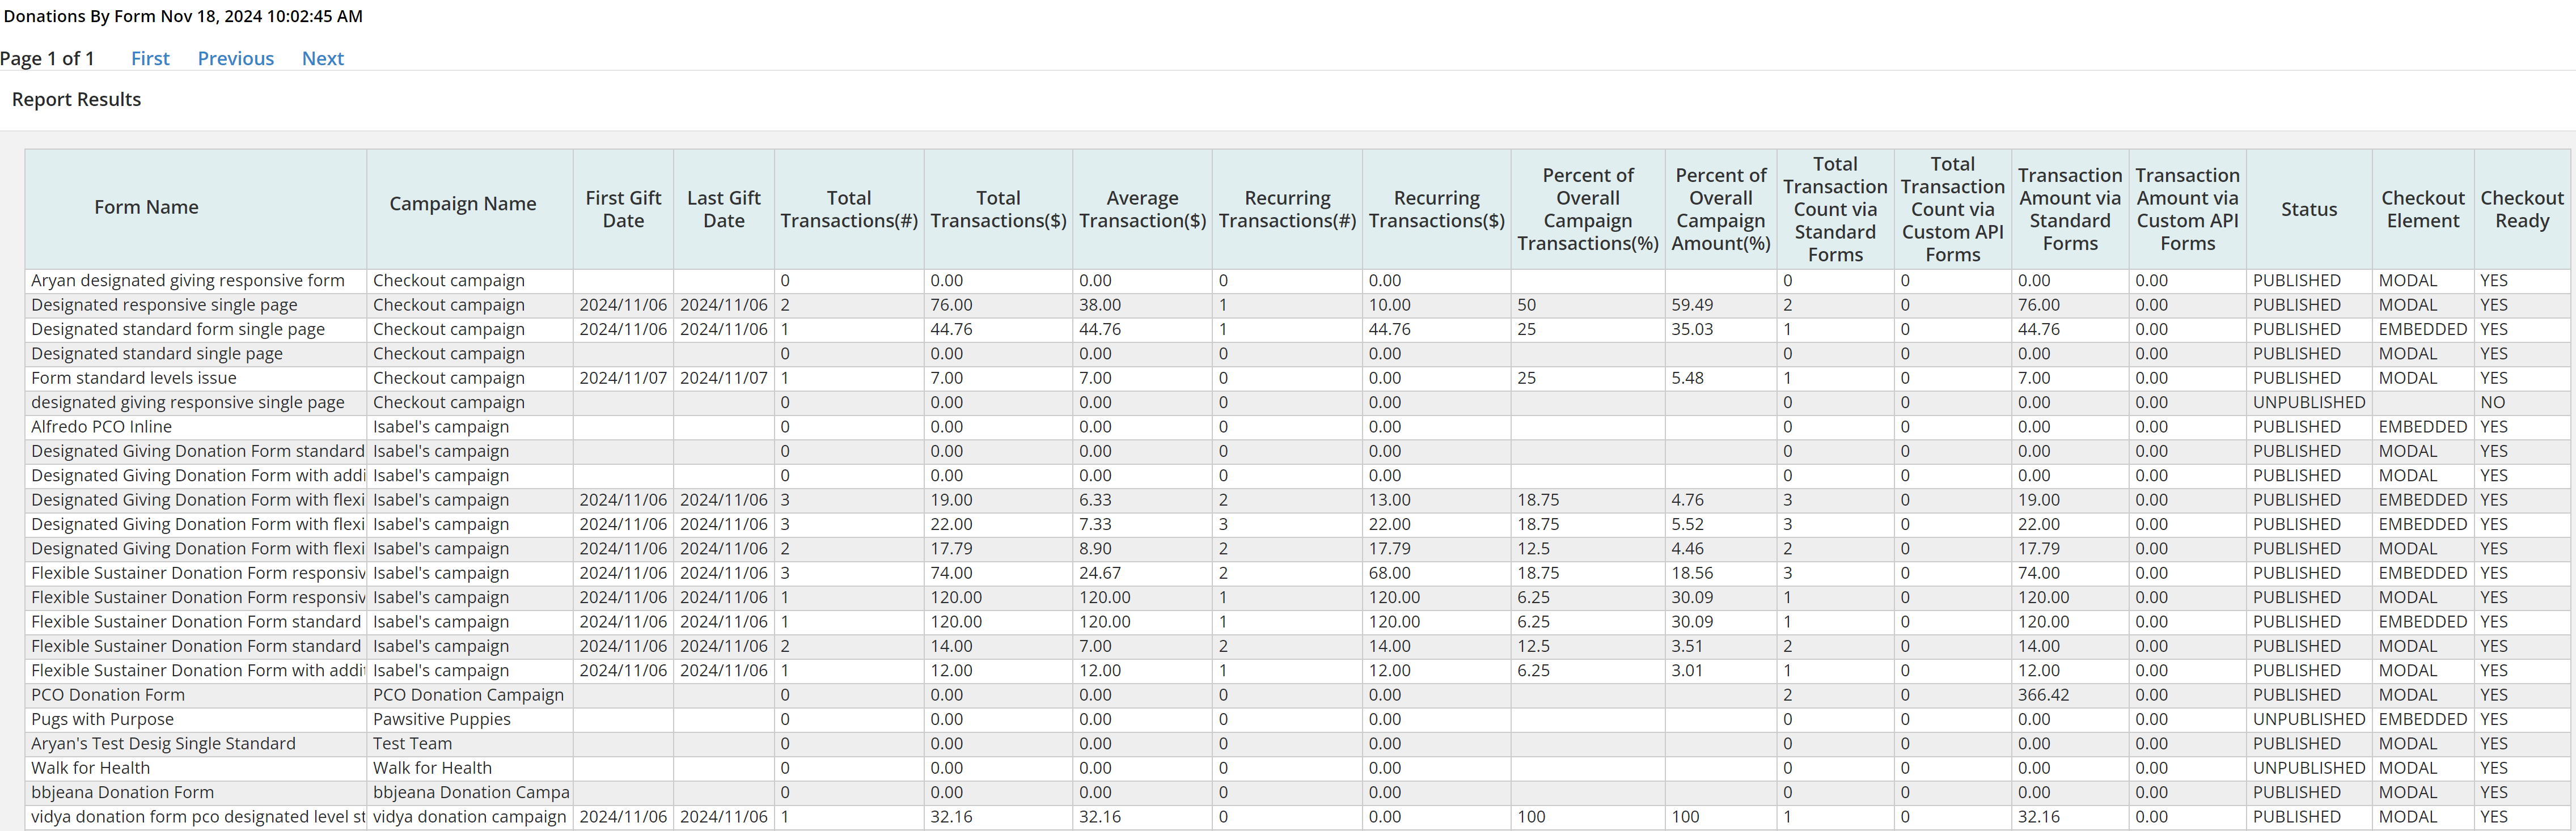The height and width of the screenshot is (831, 2576).
Task: Click the 'Report Results' heading
Action: pyautogui.click(x=76, y=99)
